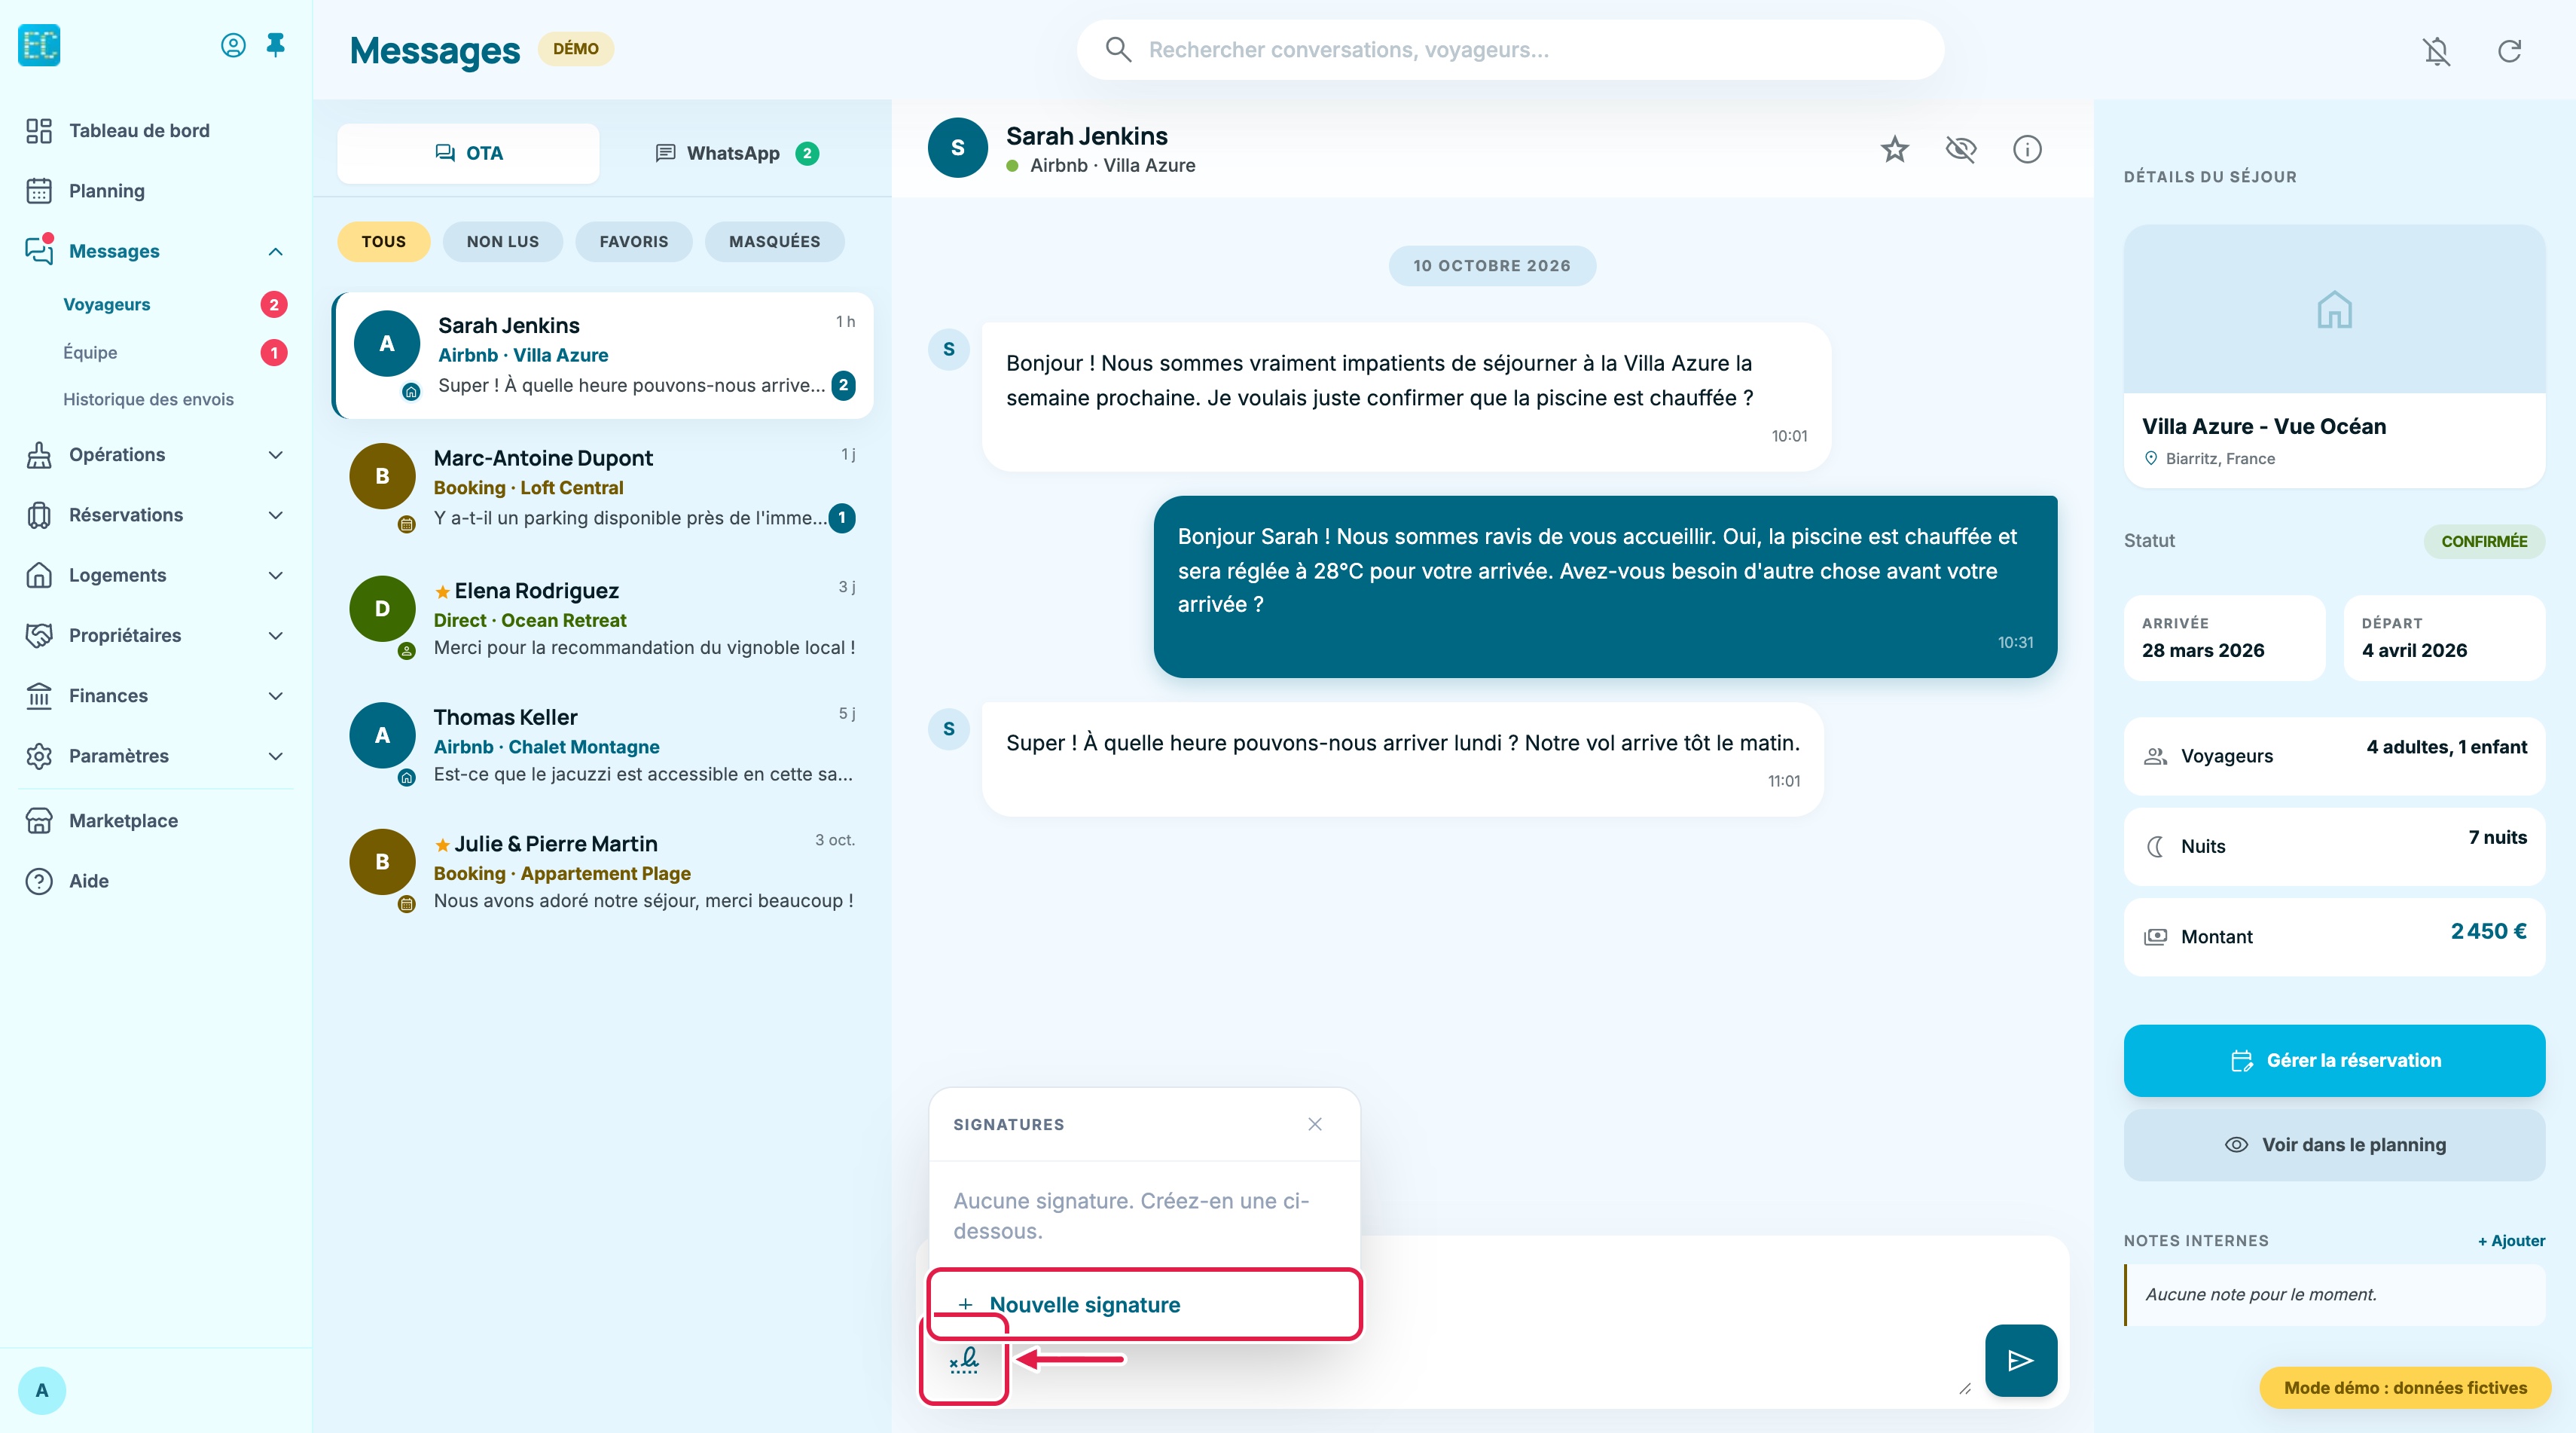
Task: Click the EC app logo
Action: [39, 45]
